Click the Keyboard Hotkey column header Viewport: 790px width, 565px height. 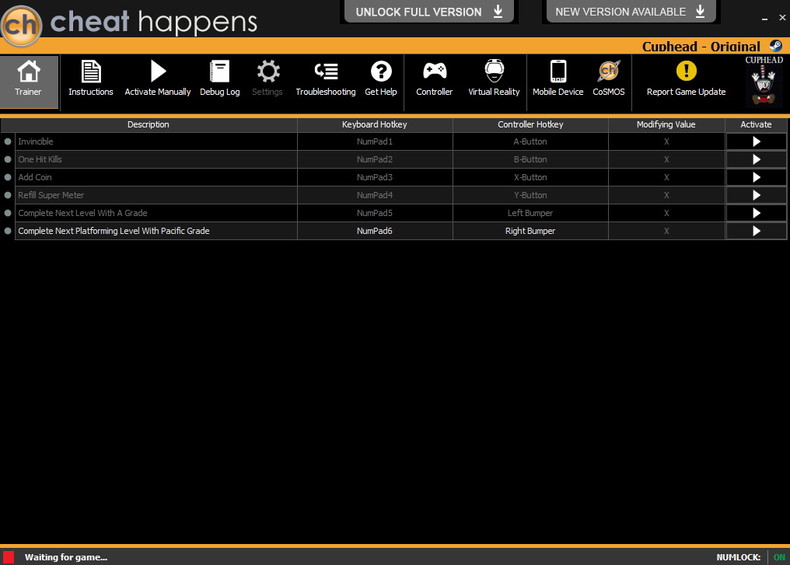[x=374, y=124]
